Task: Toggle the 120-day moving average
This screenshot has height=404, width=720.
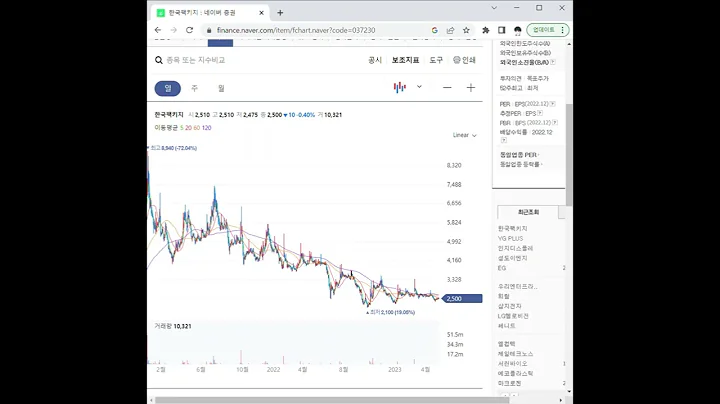Action: point(207,128)
